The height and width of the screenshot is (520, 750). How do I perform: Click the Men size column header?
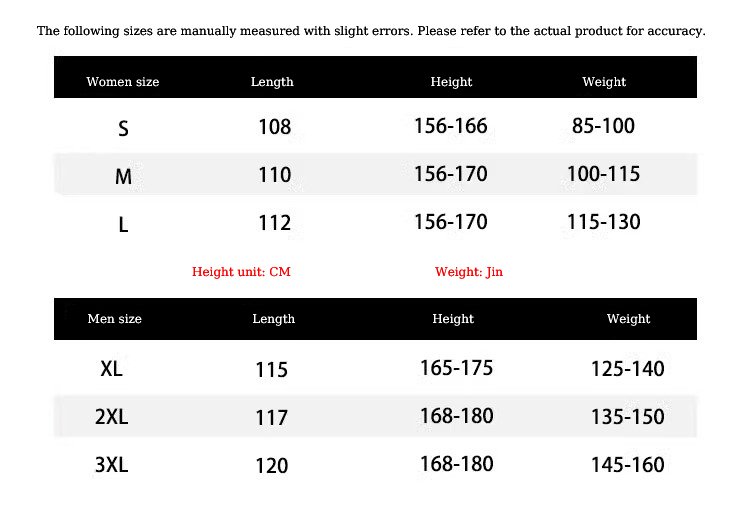114,319
